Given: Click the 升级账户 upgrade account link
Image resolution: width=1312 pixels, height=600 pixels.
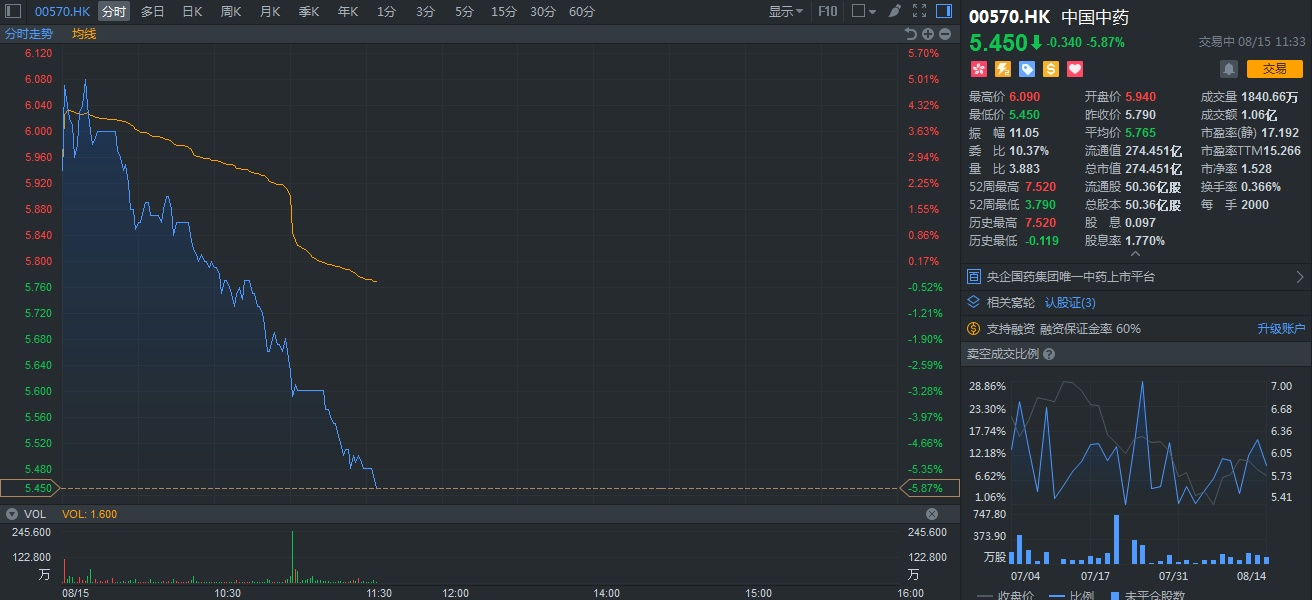Looking at the screenshot, I should pos(1281,329).
